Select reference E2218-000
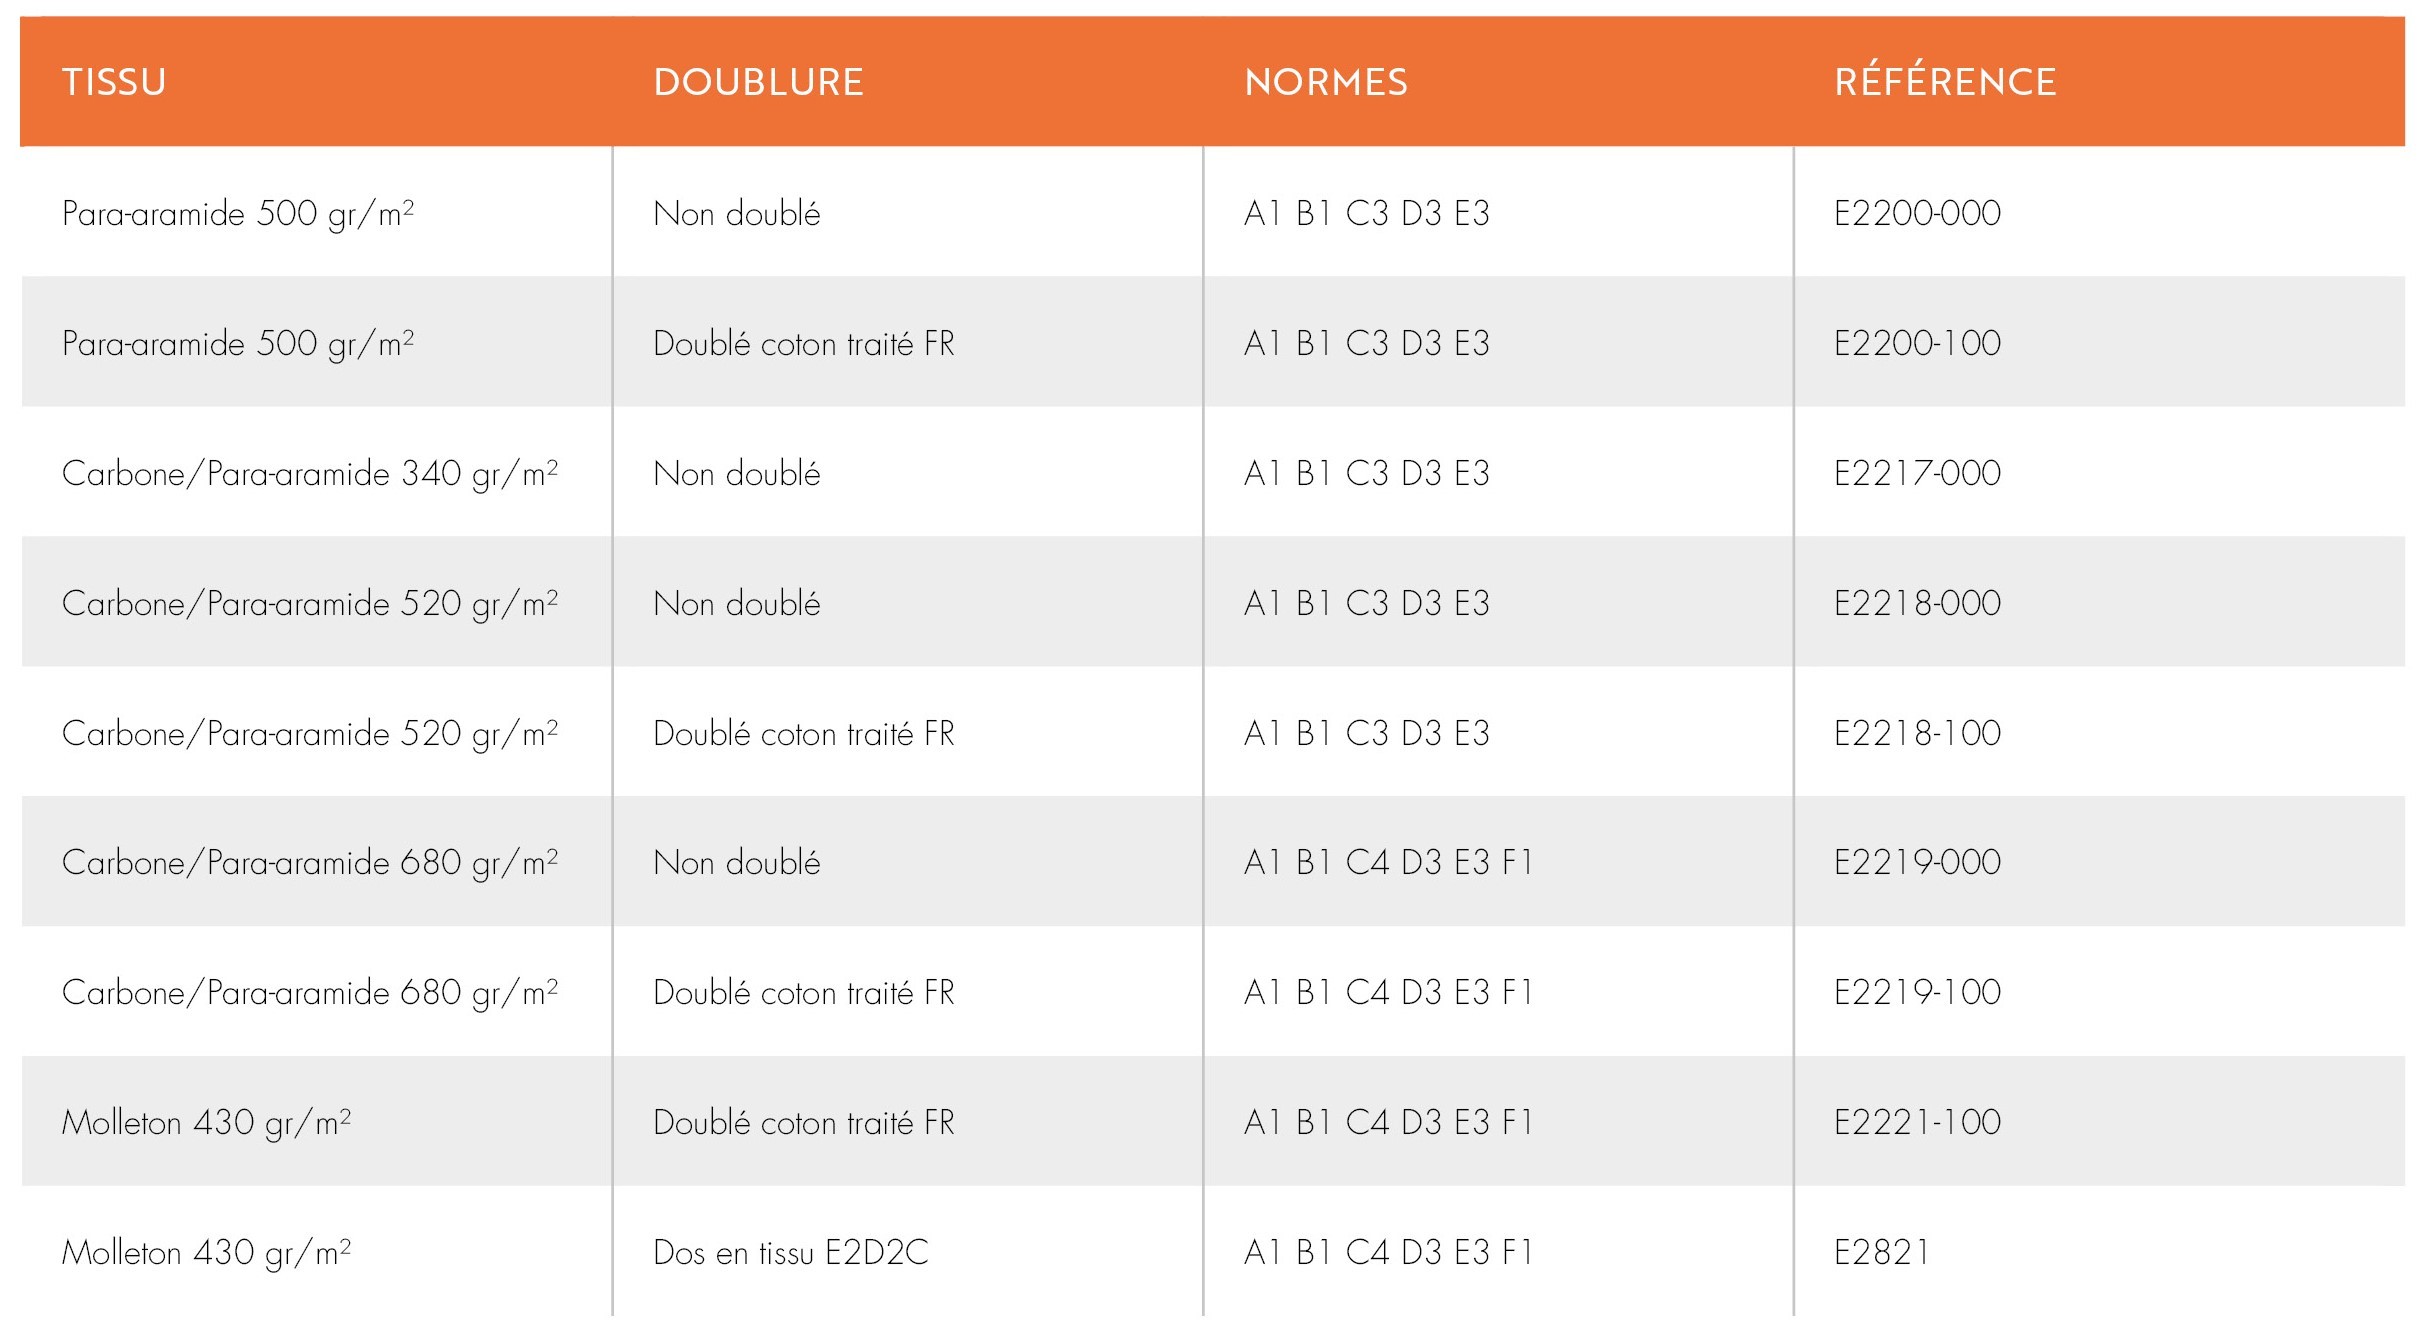Image resolution: width=2426 pixels, height=1339 pixels. (1917, 603)
